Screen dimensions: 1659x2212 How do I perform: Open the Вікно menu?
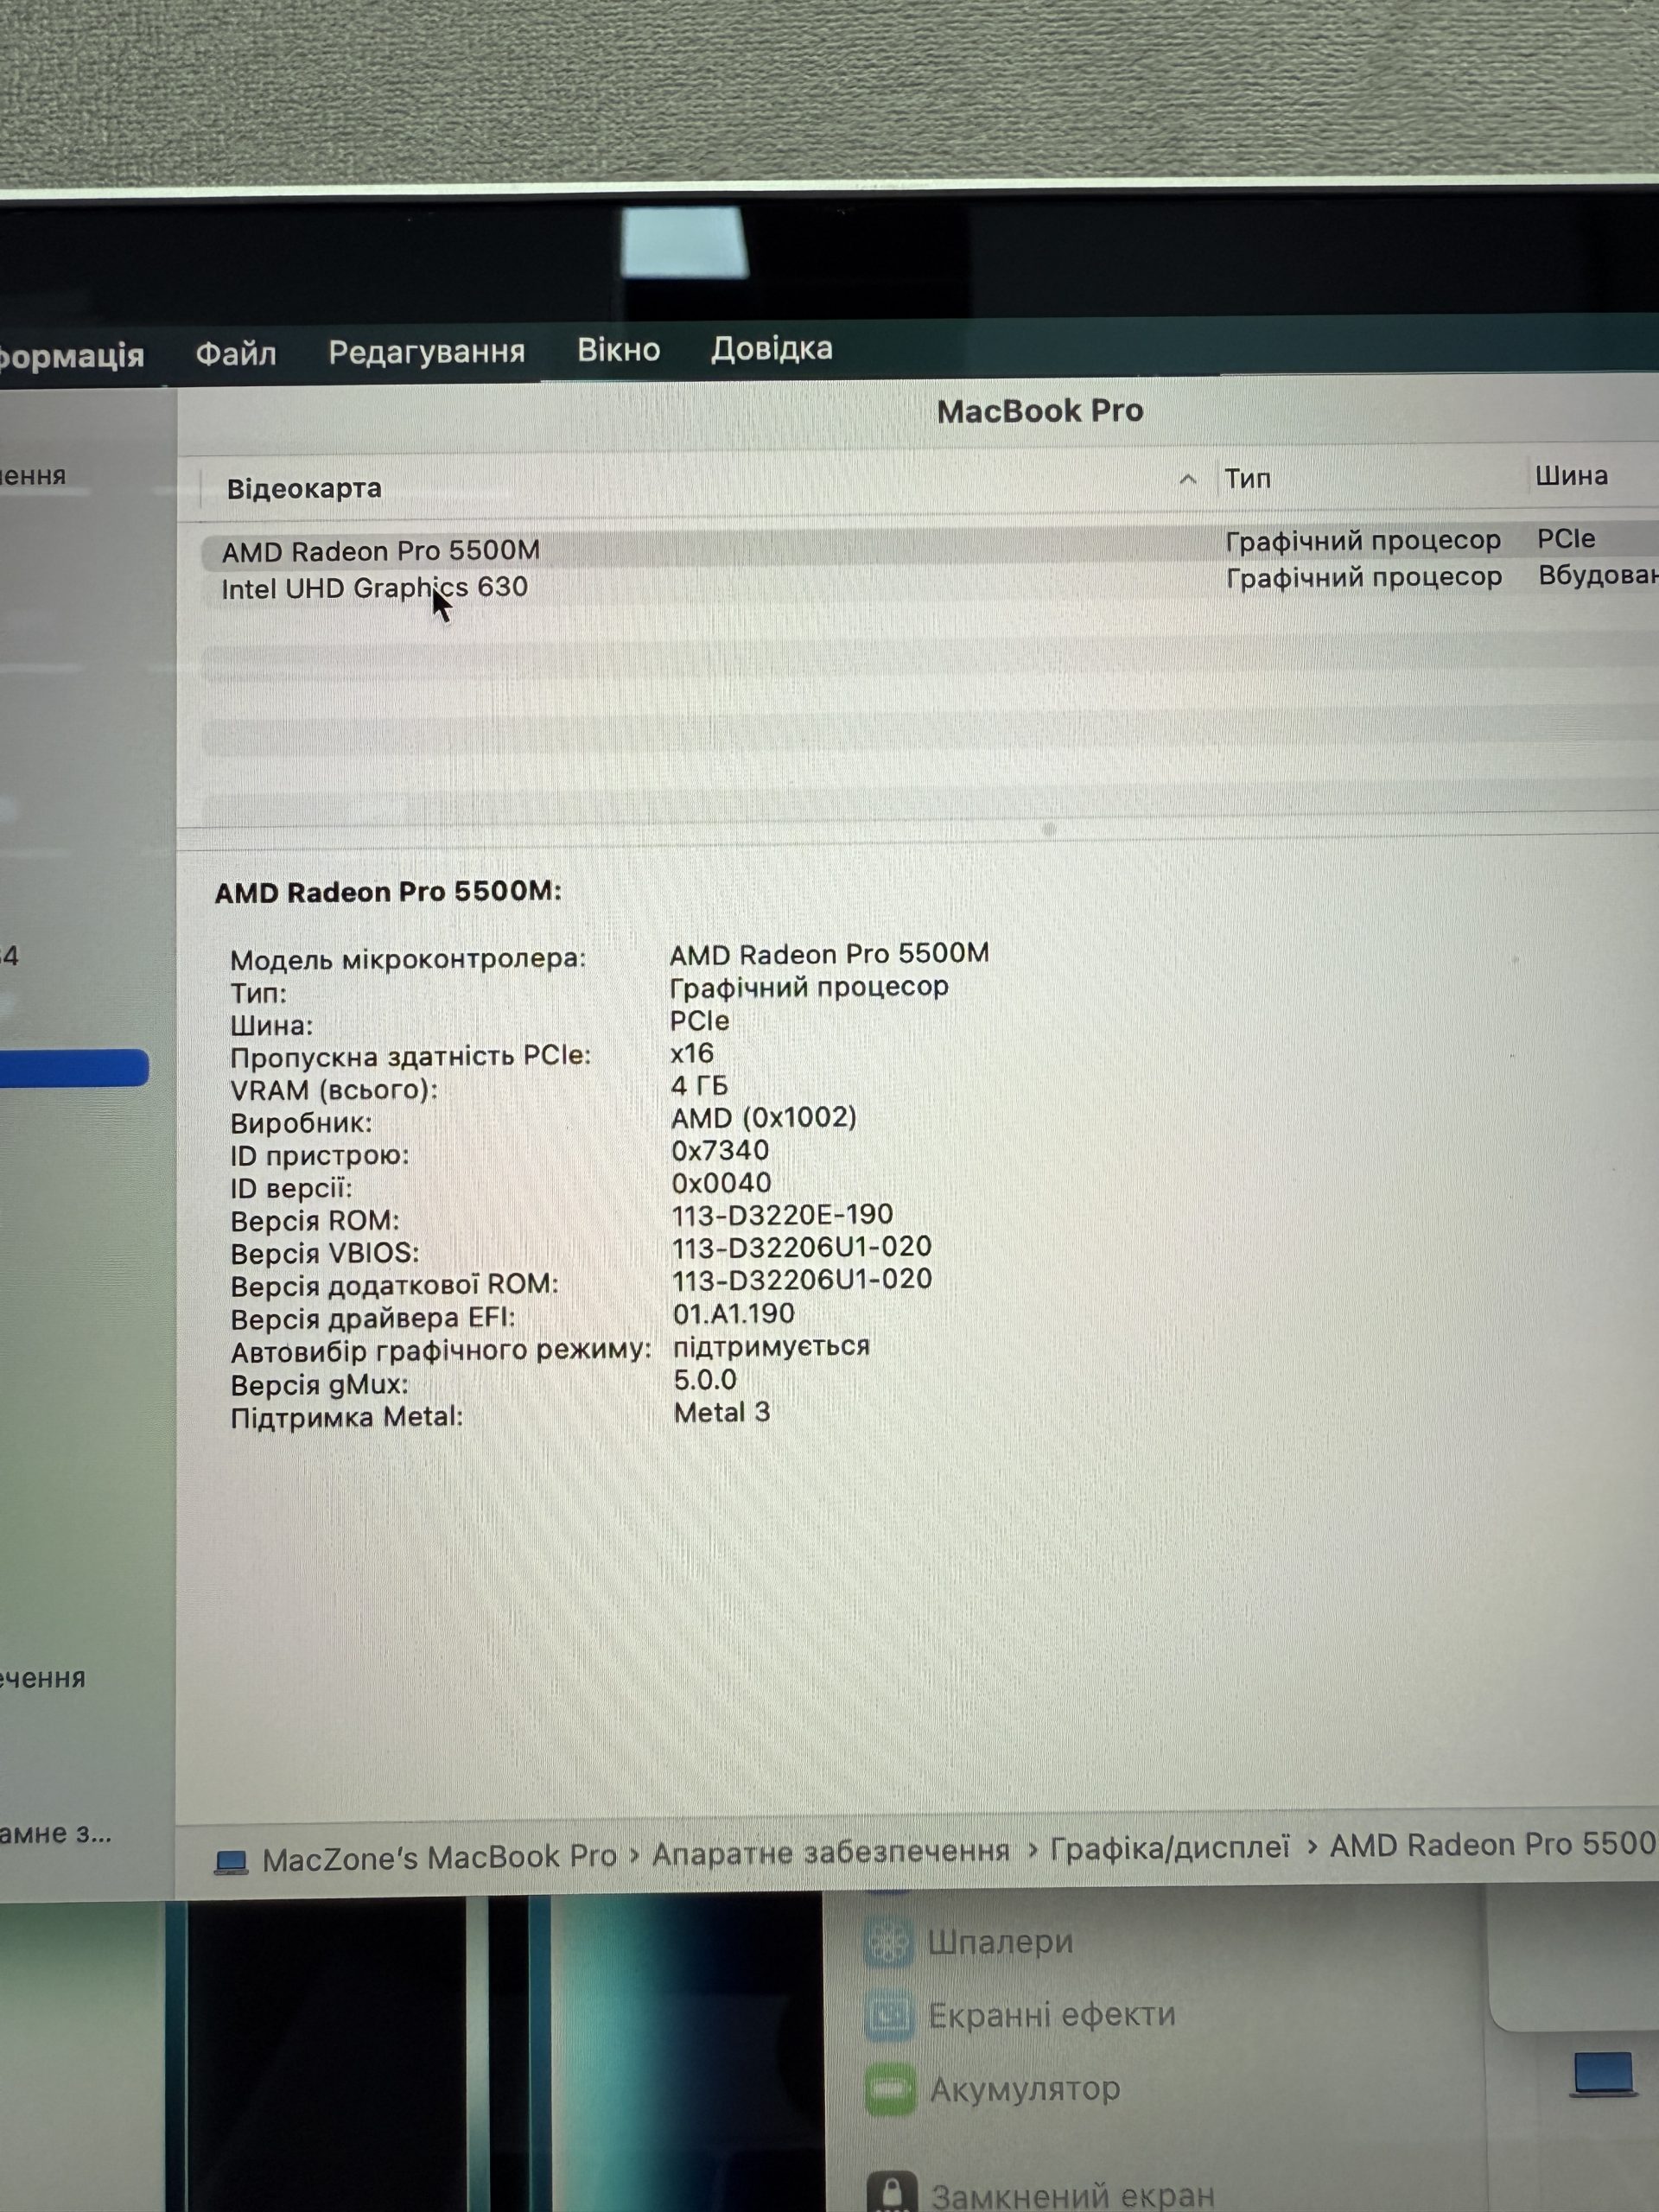pyautogui.click(x=618, y=350)
